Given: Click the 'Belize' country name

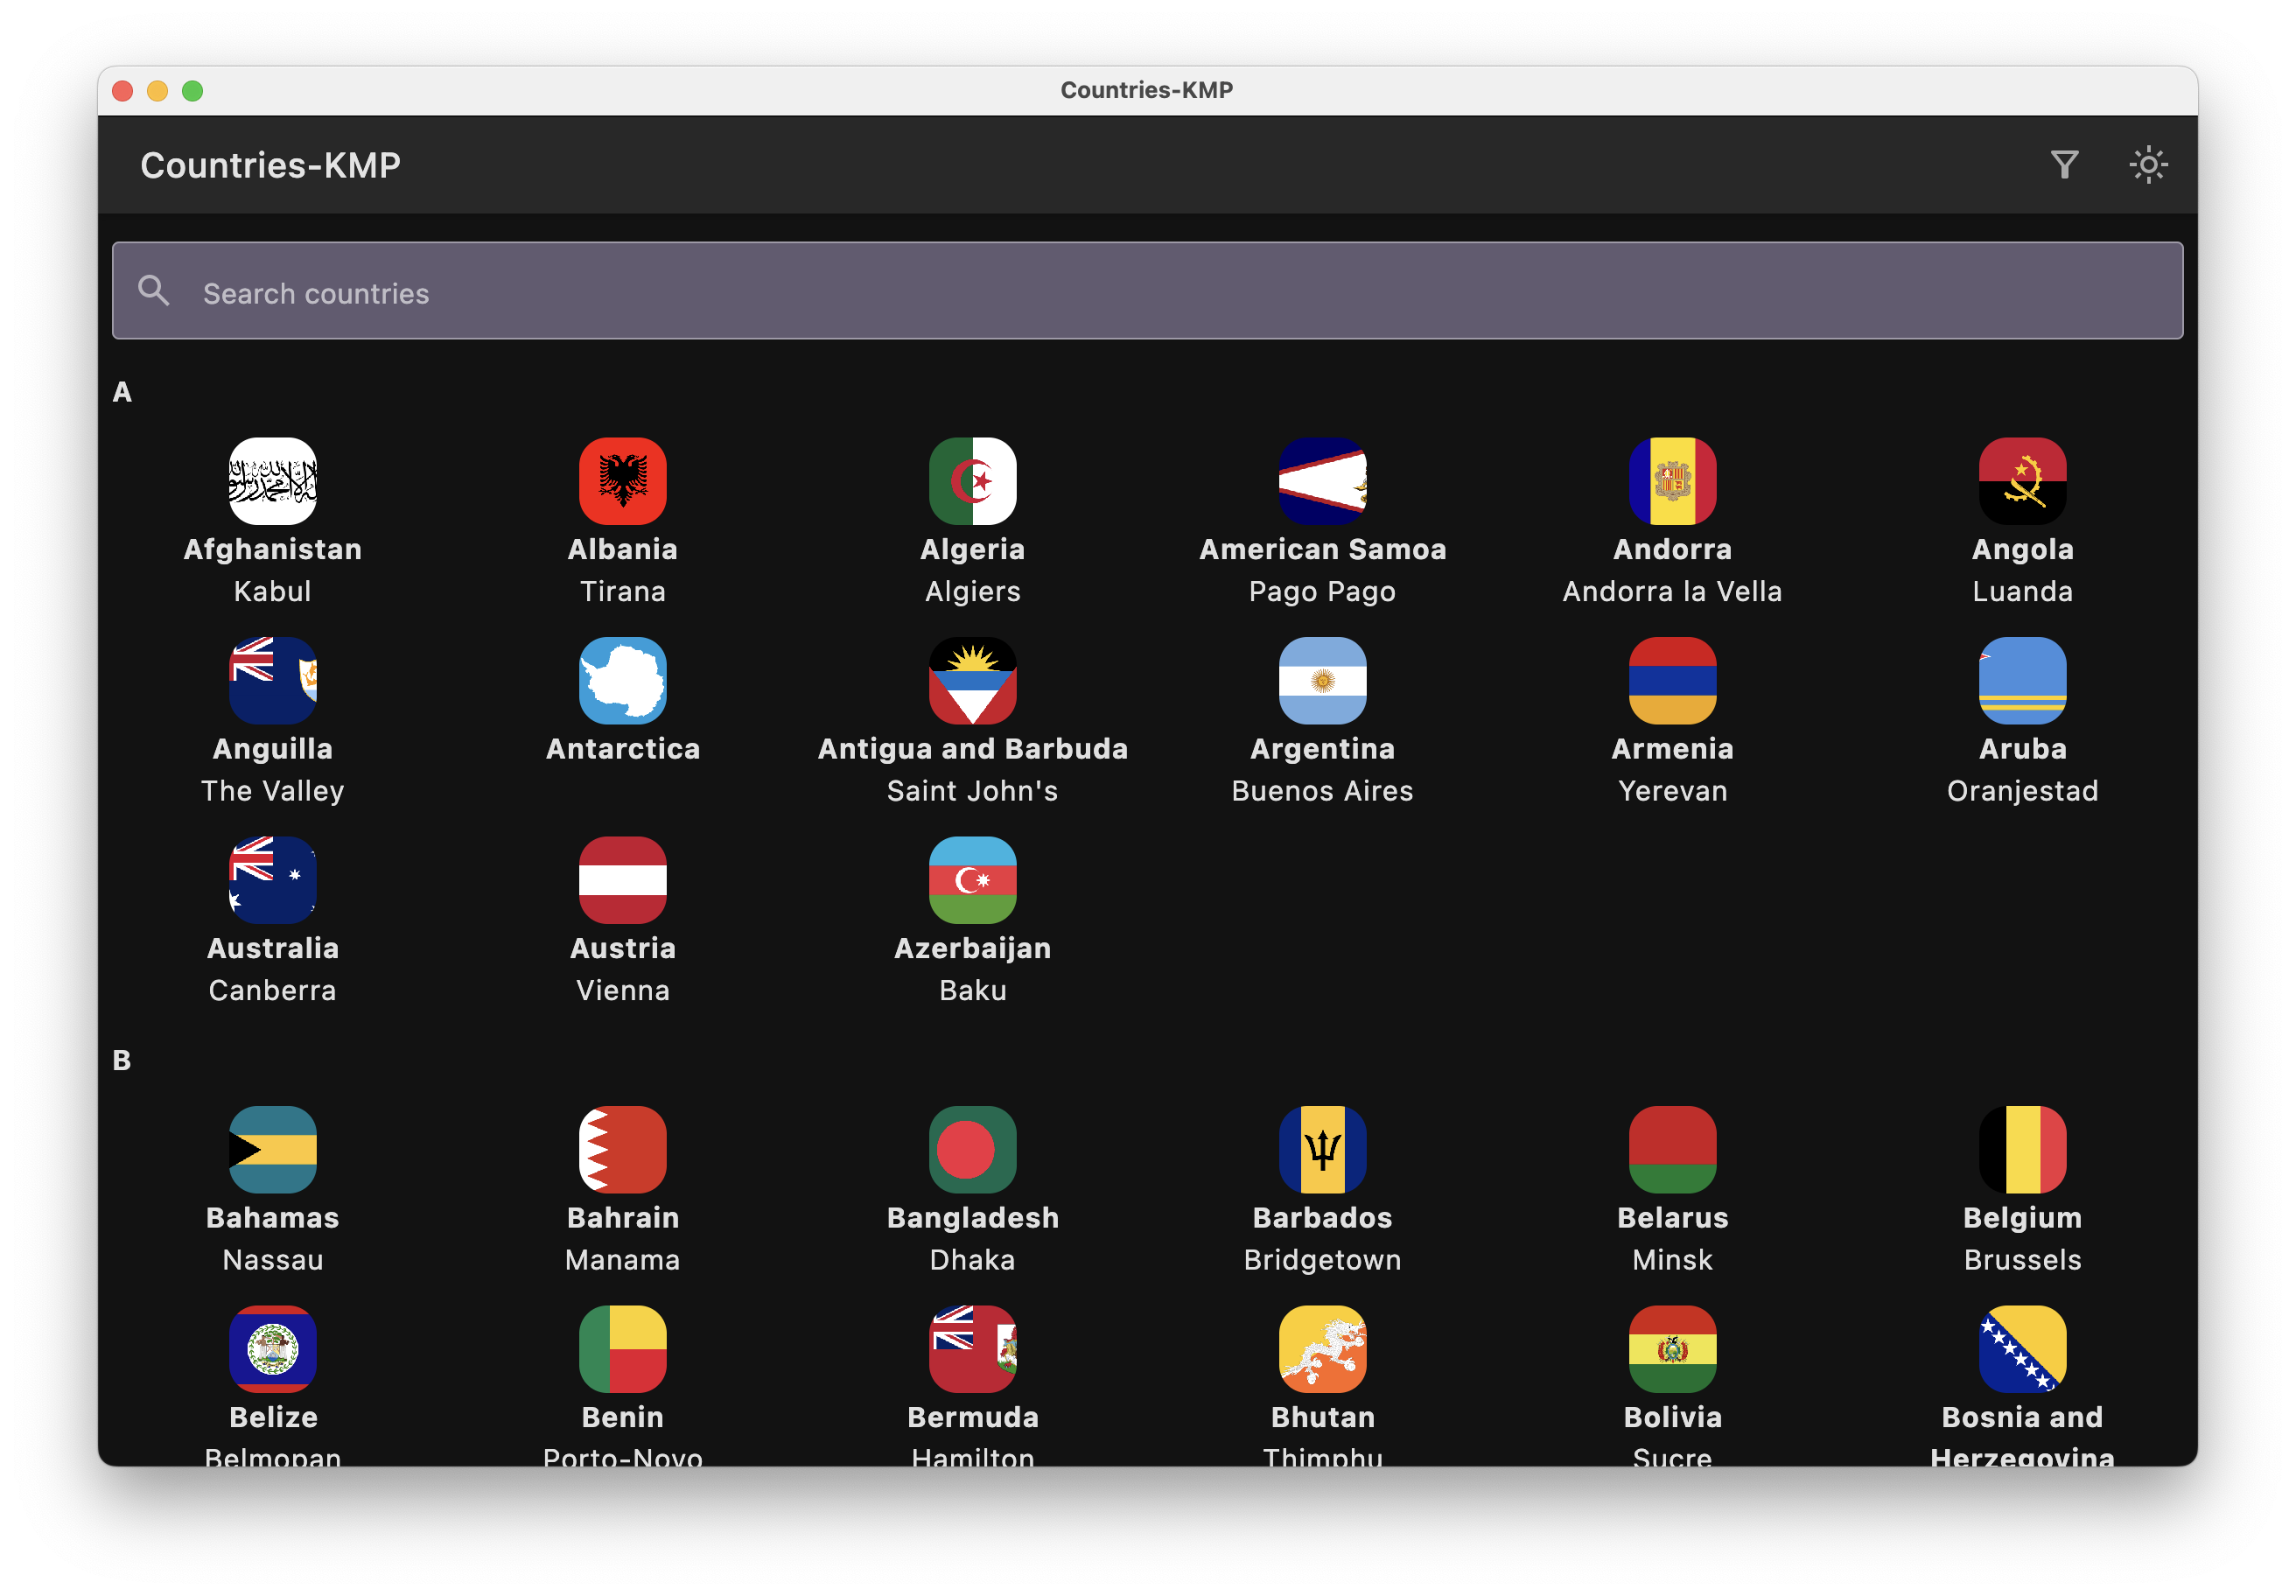Looking at the screenshot, I should pos(273,1418).
